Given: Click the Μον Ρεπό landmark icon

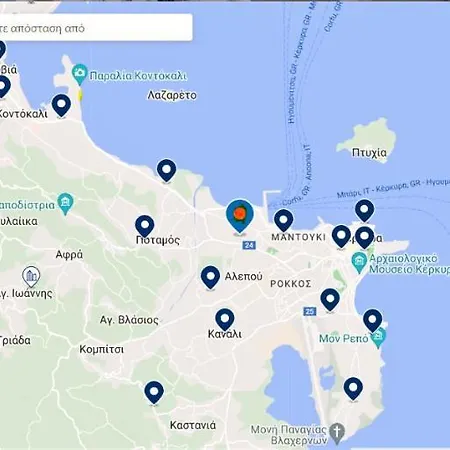Looking at the screenshot, I should tap(378, 337).
